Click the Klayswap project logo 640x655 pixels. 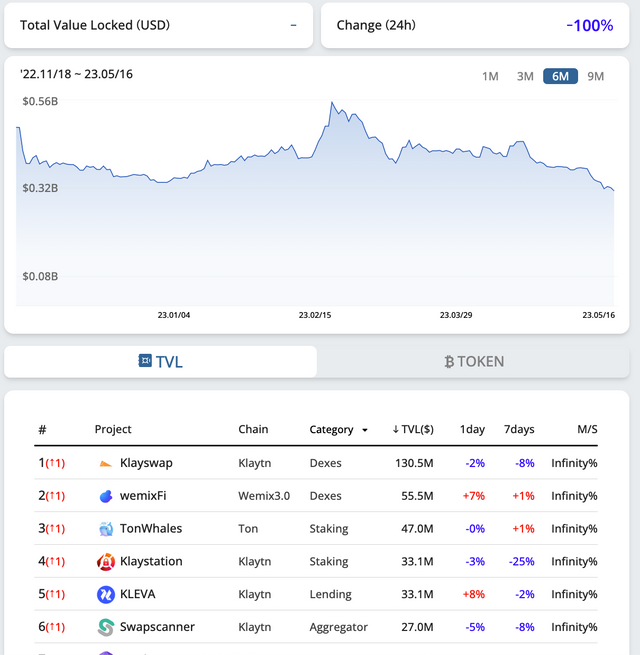point(106,463)
